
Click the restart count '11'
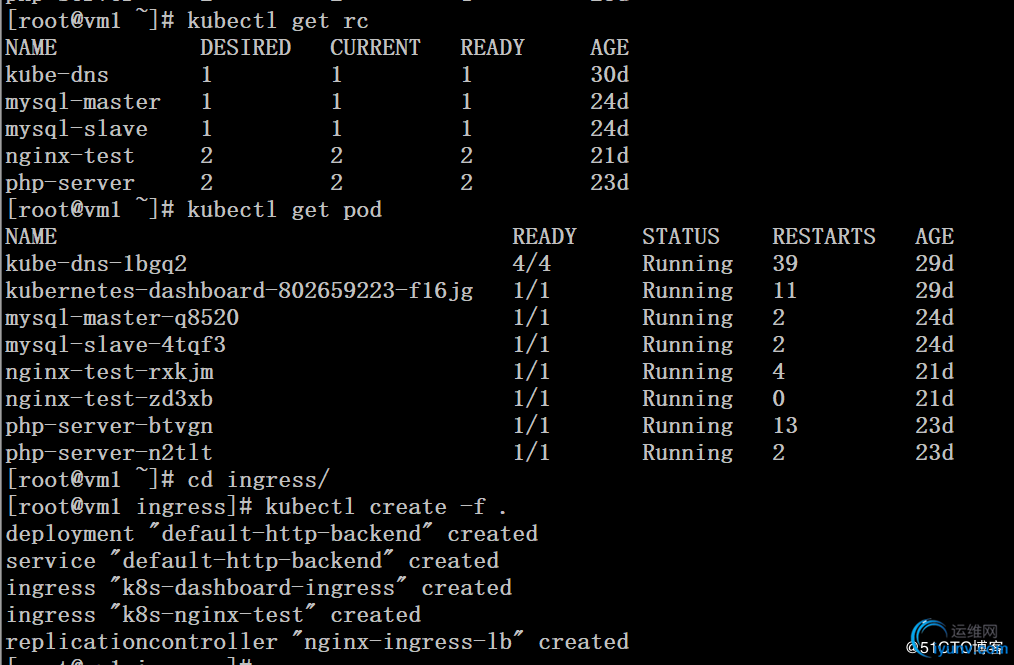[785, 291]
